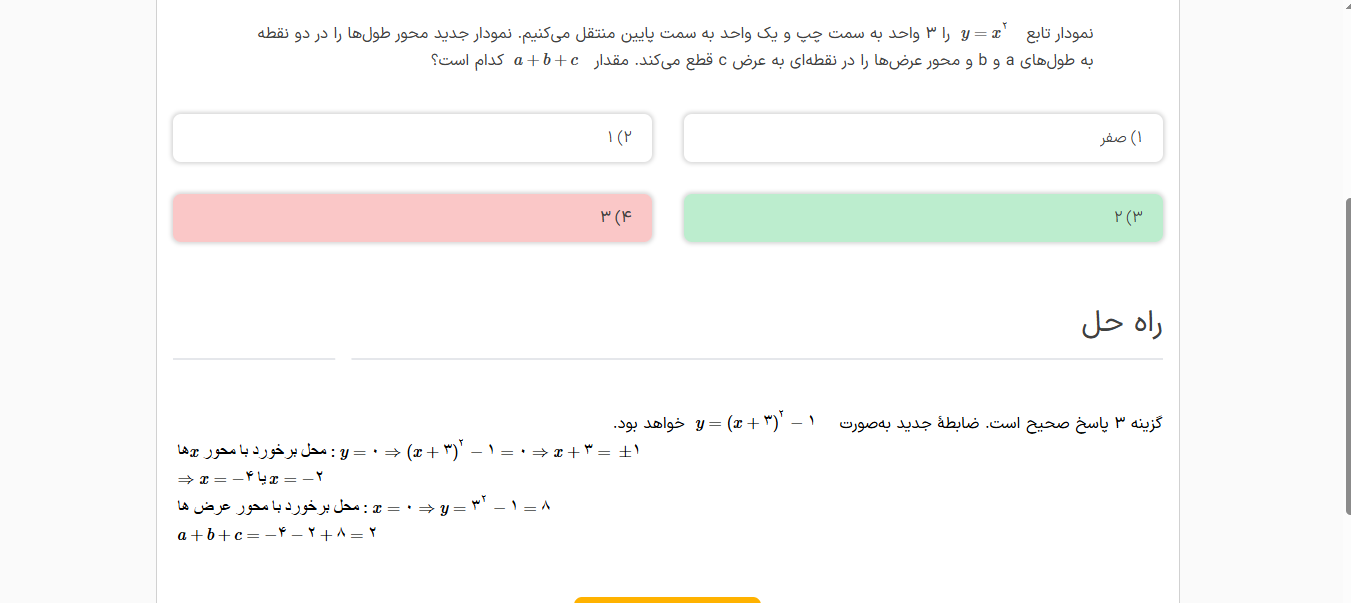This screenshot has height=603, width=1351.
Task: Click the short divider line under راه حل
Action: point(254,357)
